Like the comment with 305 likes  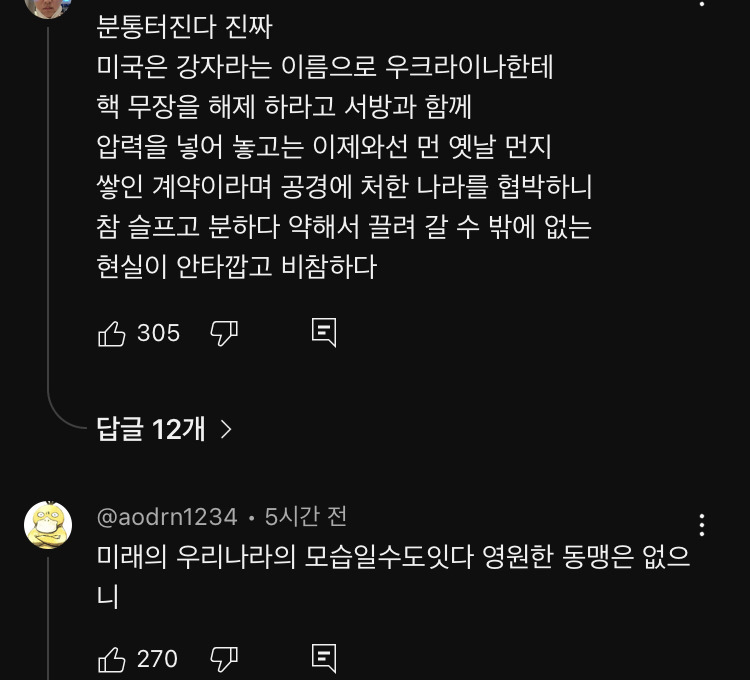click(112, 333)
